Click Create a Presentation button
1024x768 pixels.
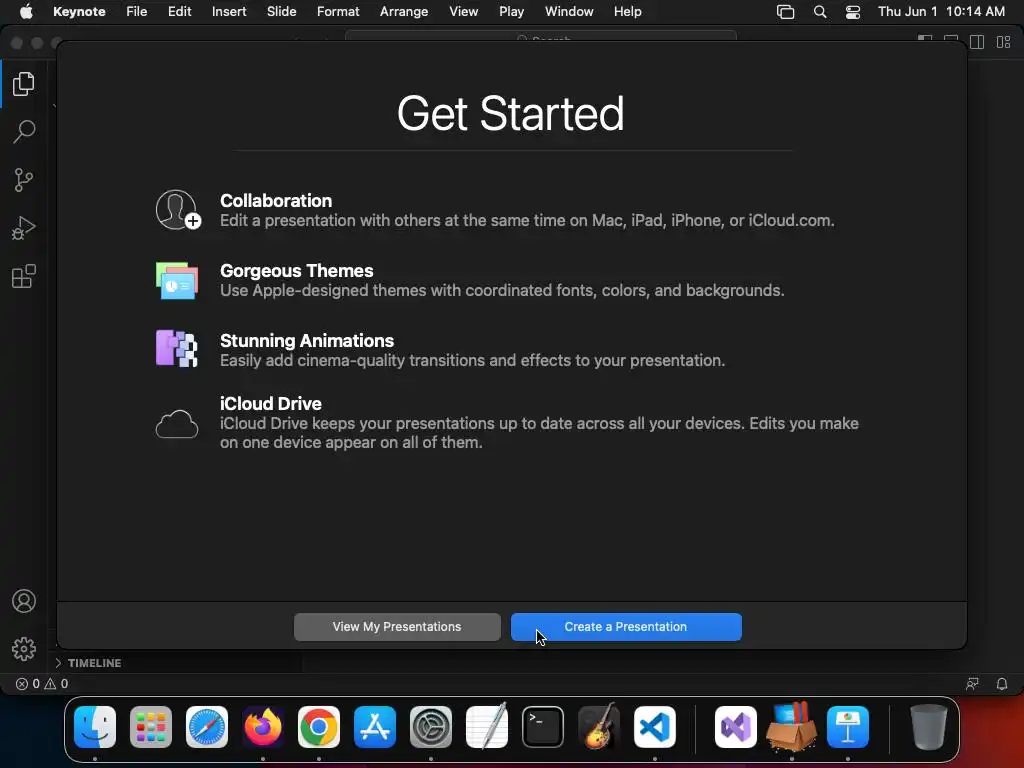click(x=626, y=627)
